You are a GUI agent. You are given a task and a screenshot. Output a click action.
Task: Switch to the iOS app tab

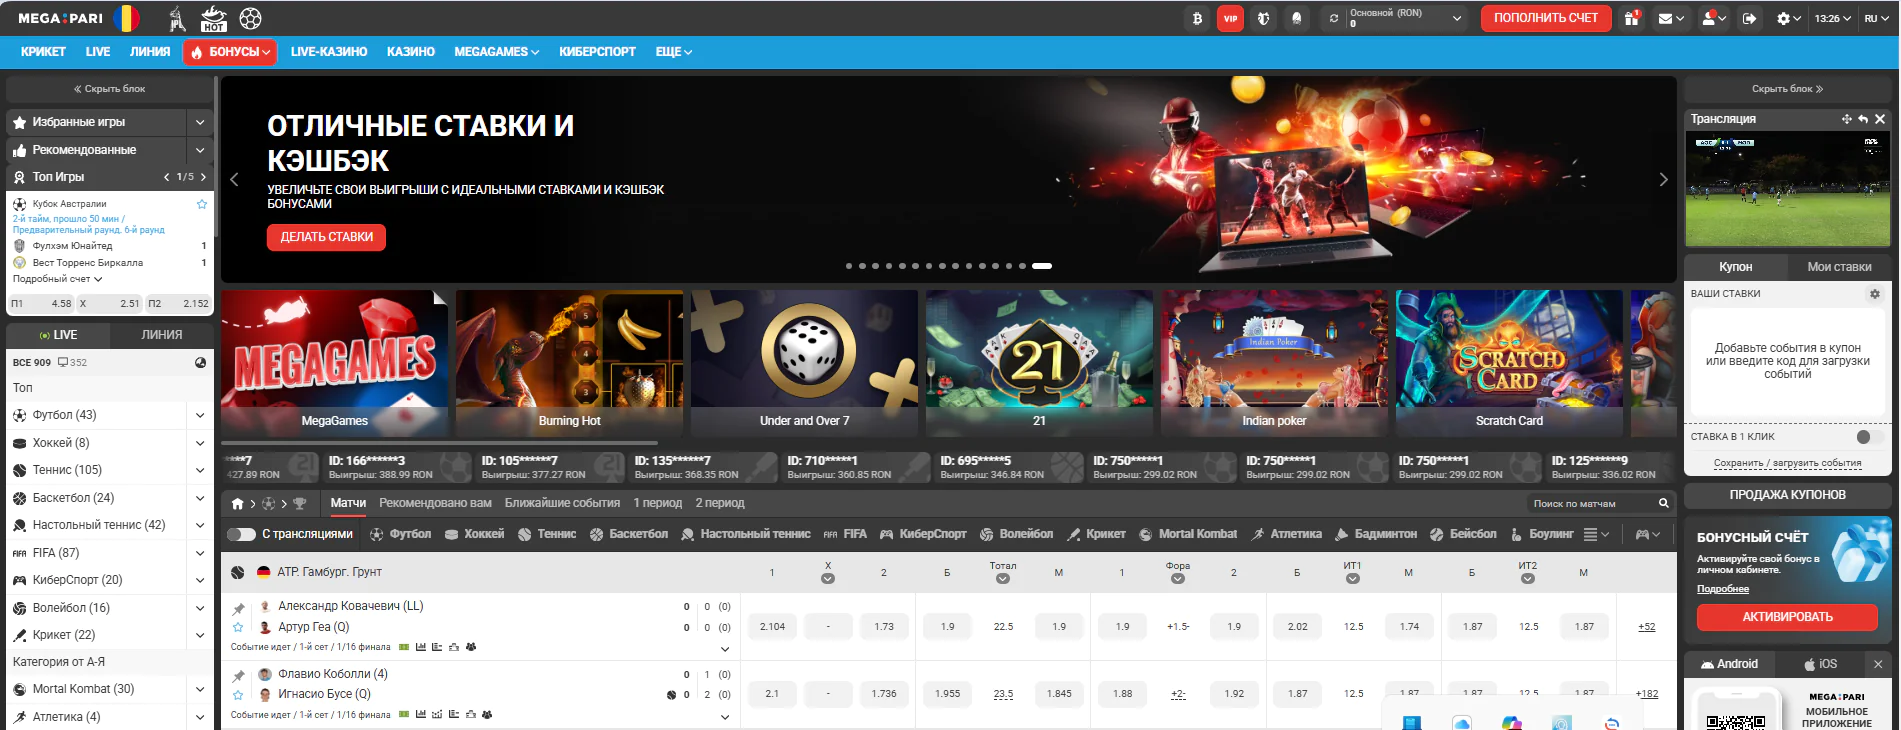coord(1821,664)
